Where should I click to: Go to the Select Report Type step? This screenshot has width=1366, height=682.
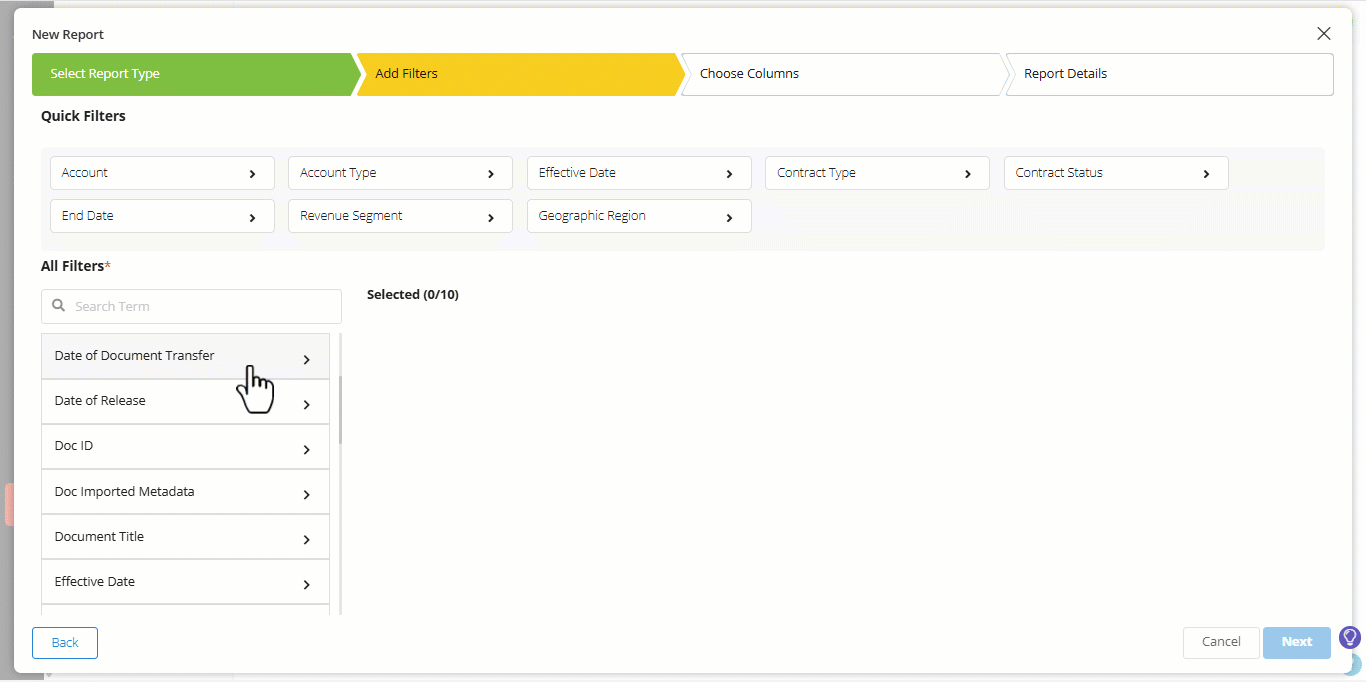click(194, 74)
